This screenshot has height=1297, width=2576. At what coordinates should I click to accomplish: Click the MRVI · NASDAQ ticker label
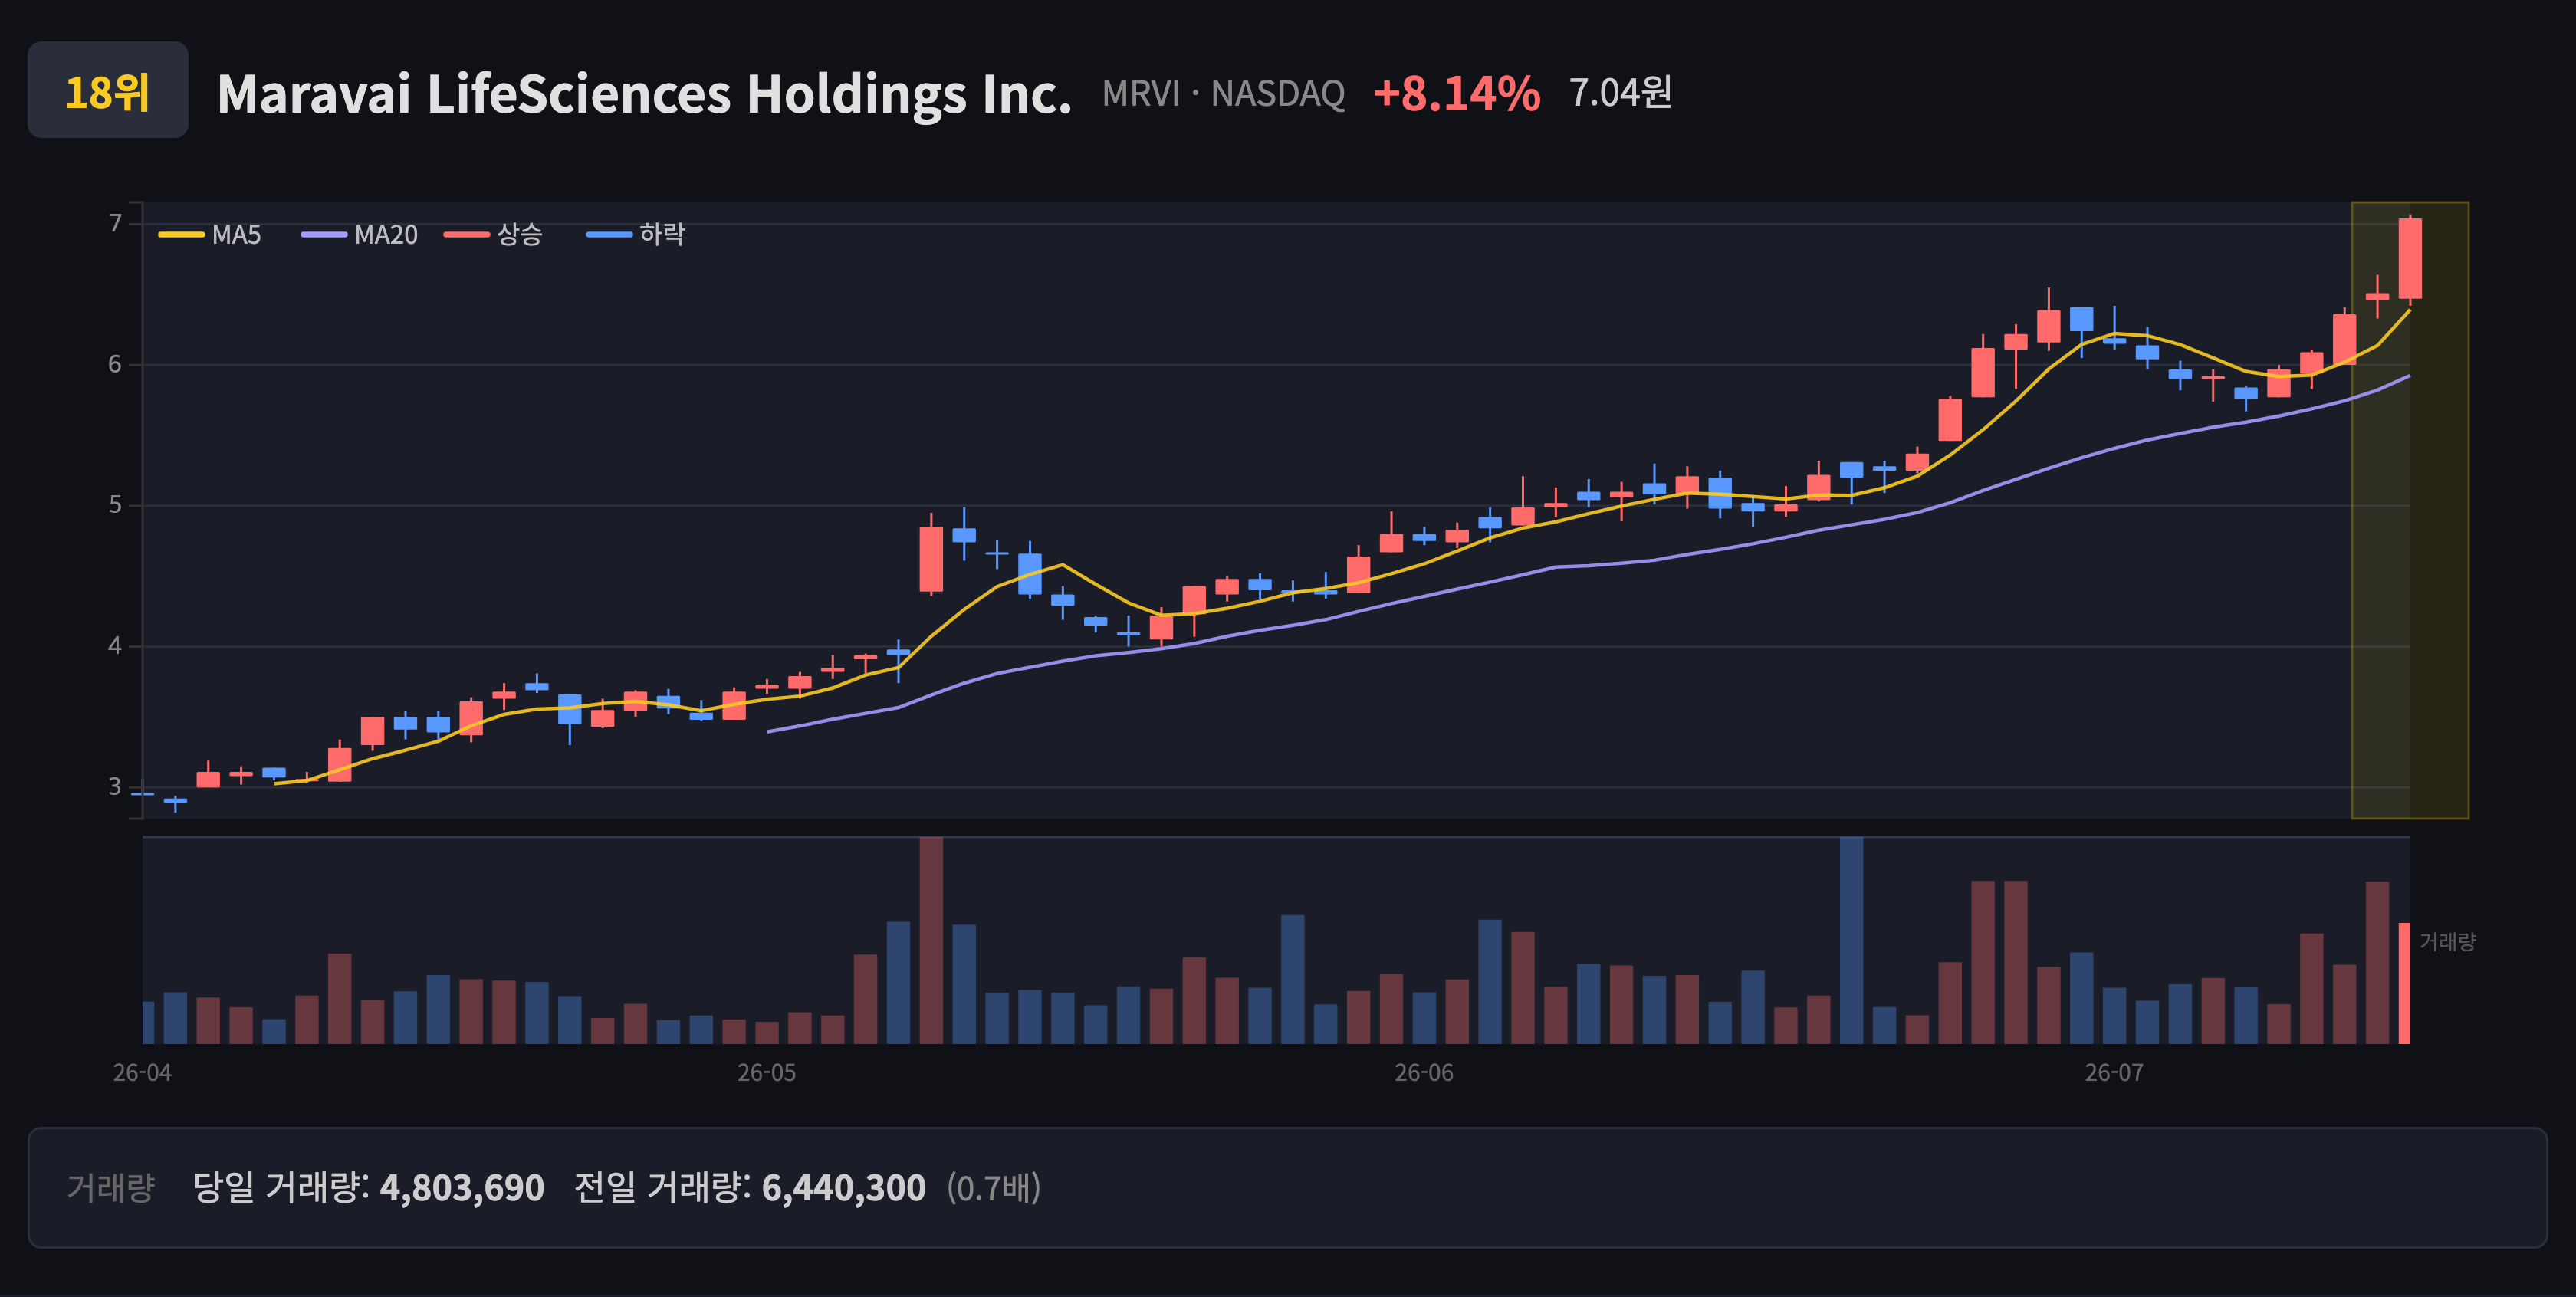click(1223, 93)
